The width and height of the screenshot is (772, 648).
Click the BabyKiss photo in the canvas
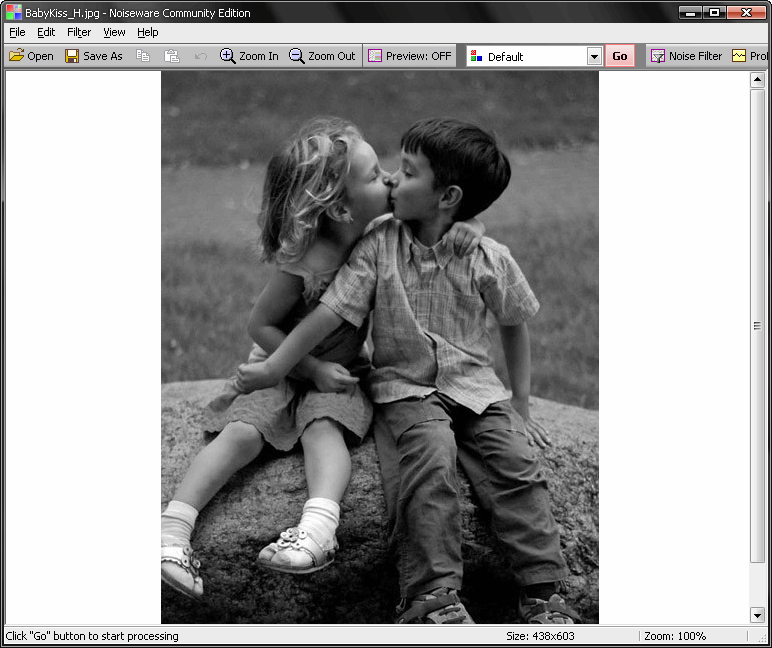click(380, 347)
